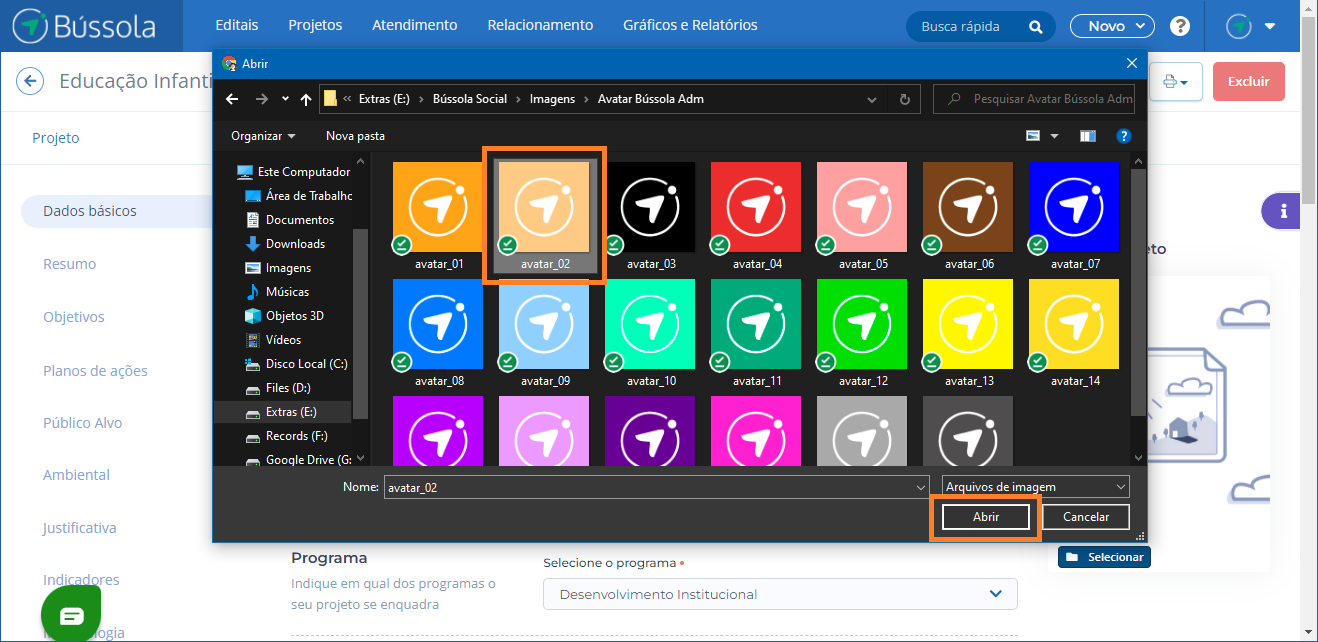Select Files (D:) drive

(278, 388)
